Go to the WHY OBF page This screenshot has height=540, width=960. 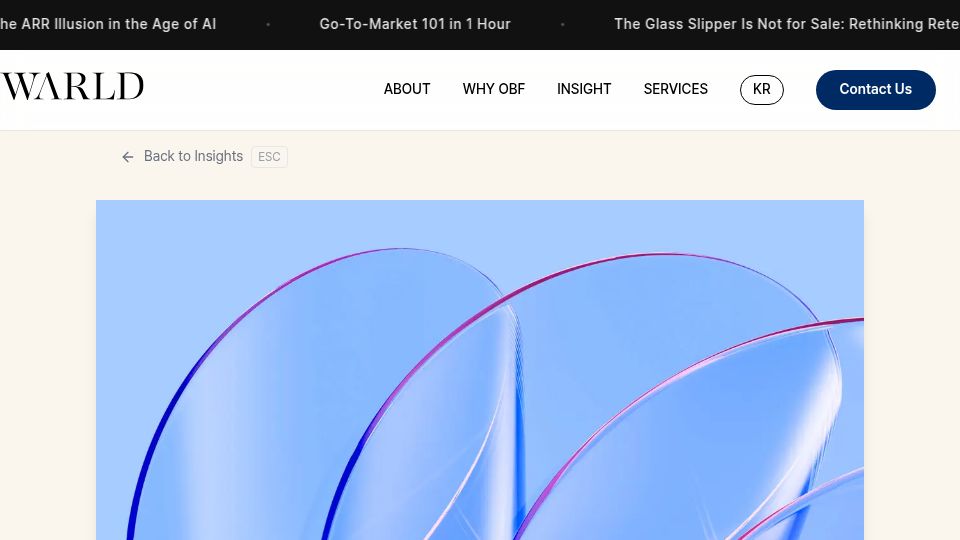(493, 89)
